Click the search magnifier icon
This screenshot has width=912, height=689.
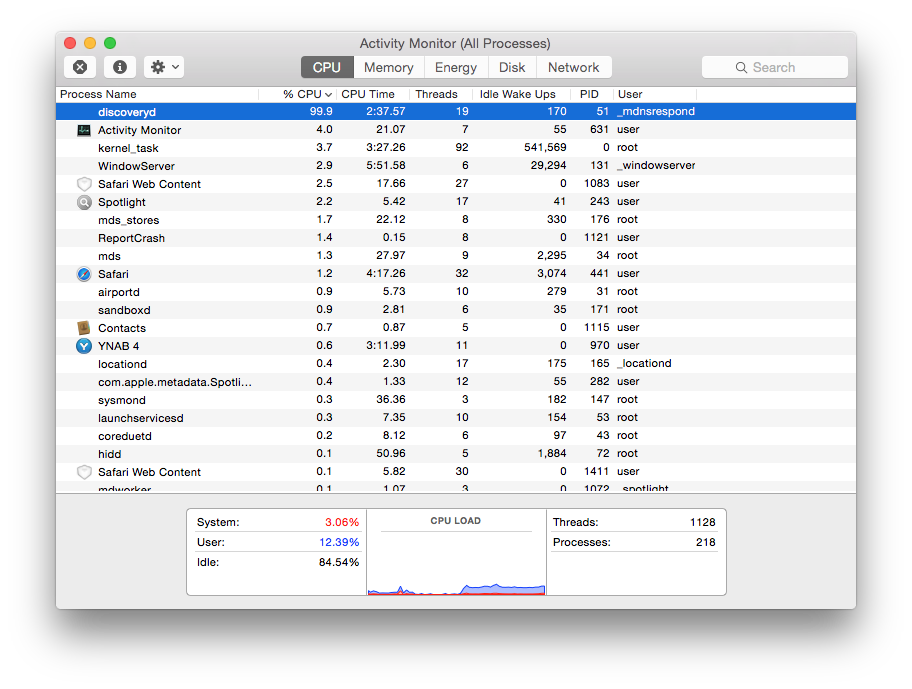pos(741,67)
